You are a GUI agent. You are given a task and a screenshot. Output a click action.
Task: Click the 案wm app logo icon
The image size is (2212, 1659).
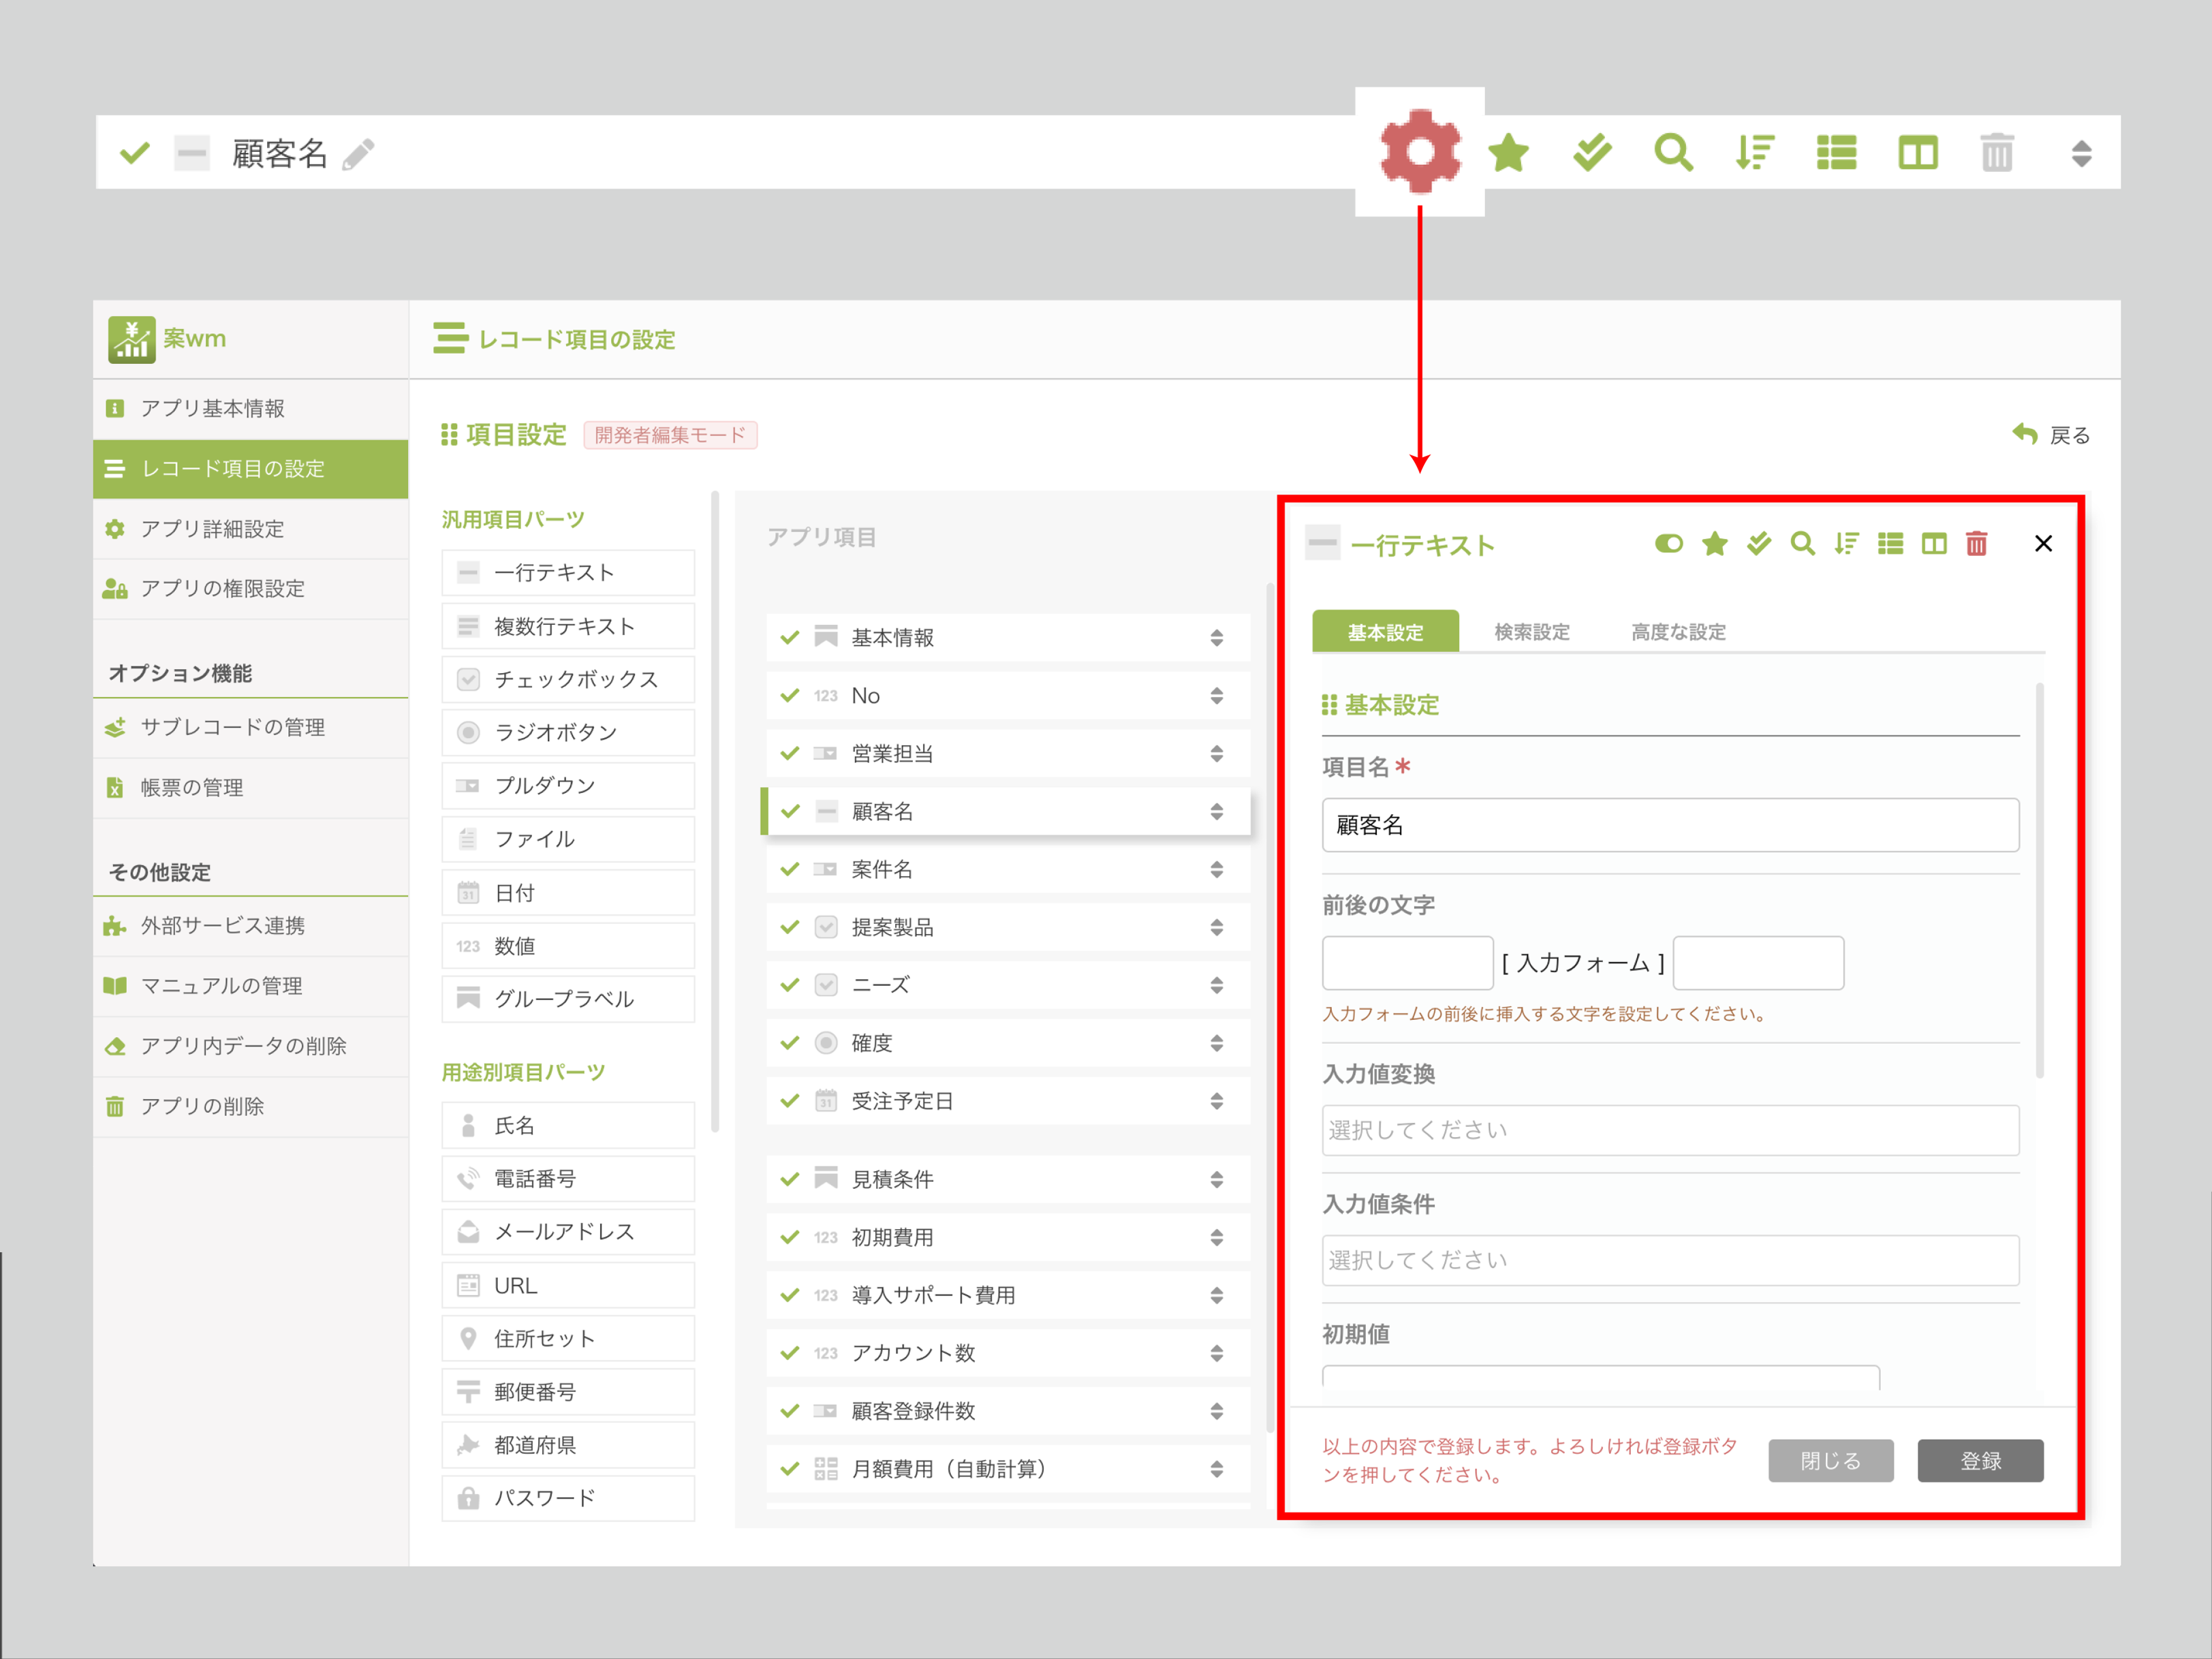click(x=131, y=339)
